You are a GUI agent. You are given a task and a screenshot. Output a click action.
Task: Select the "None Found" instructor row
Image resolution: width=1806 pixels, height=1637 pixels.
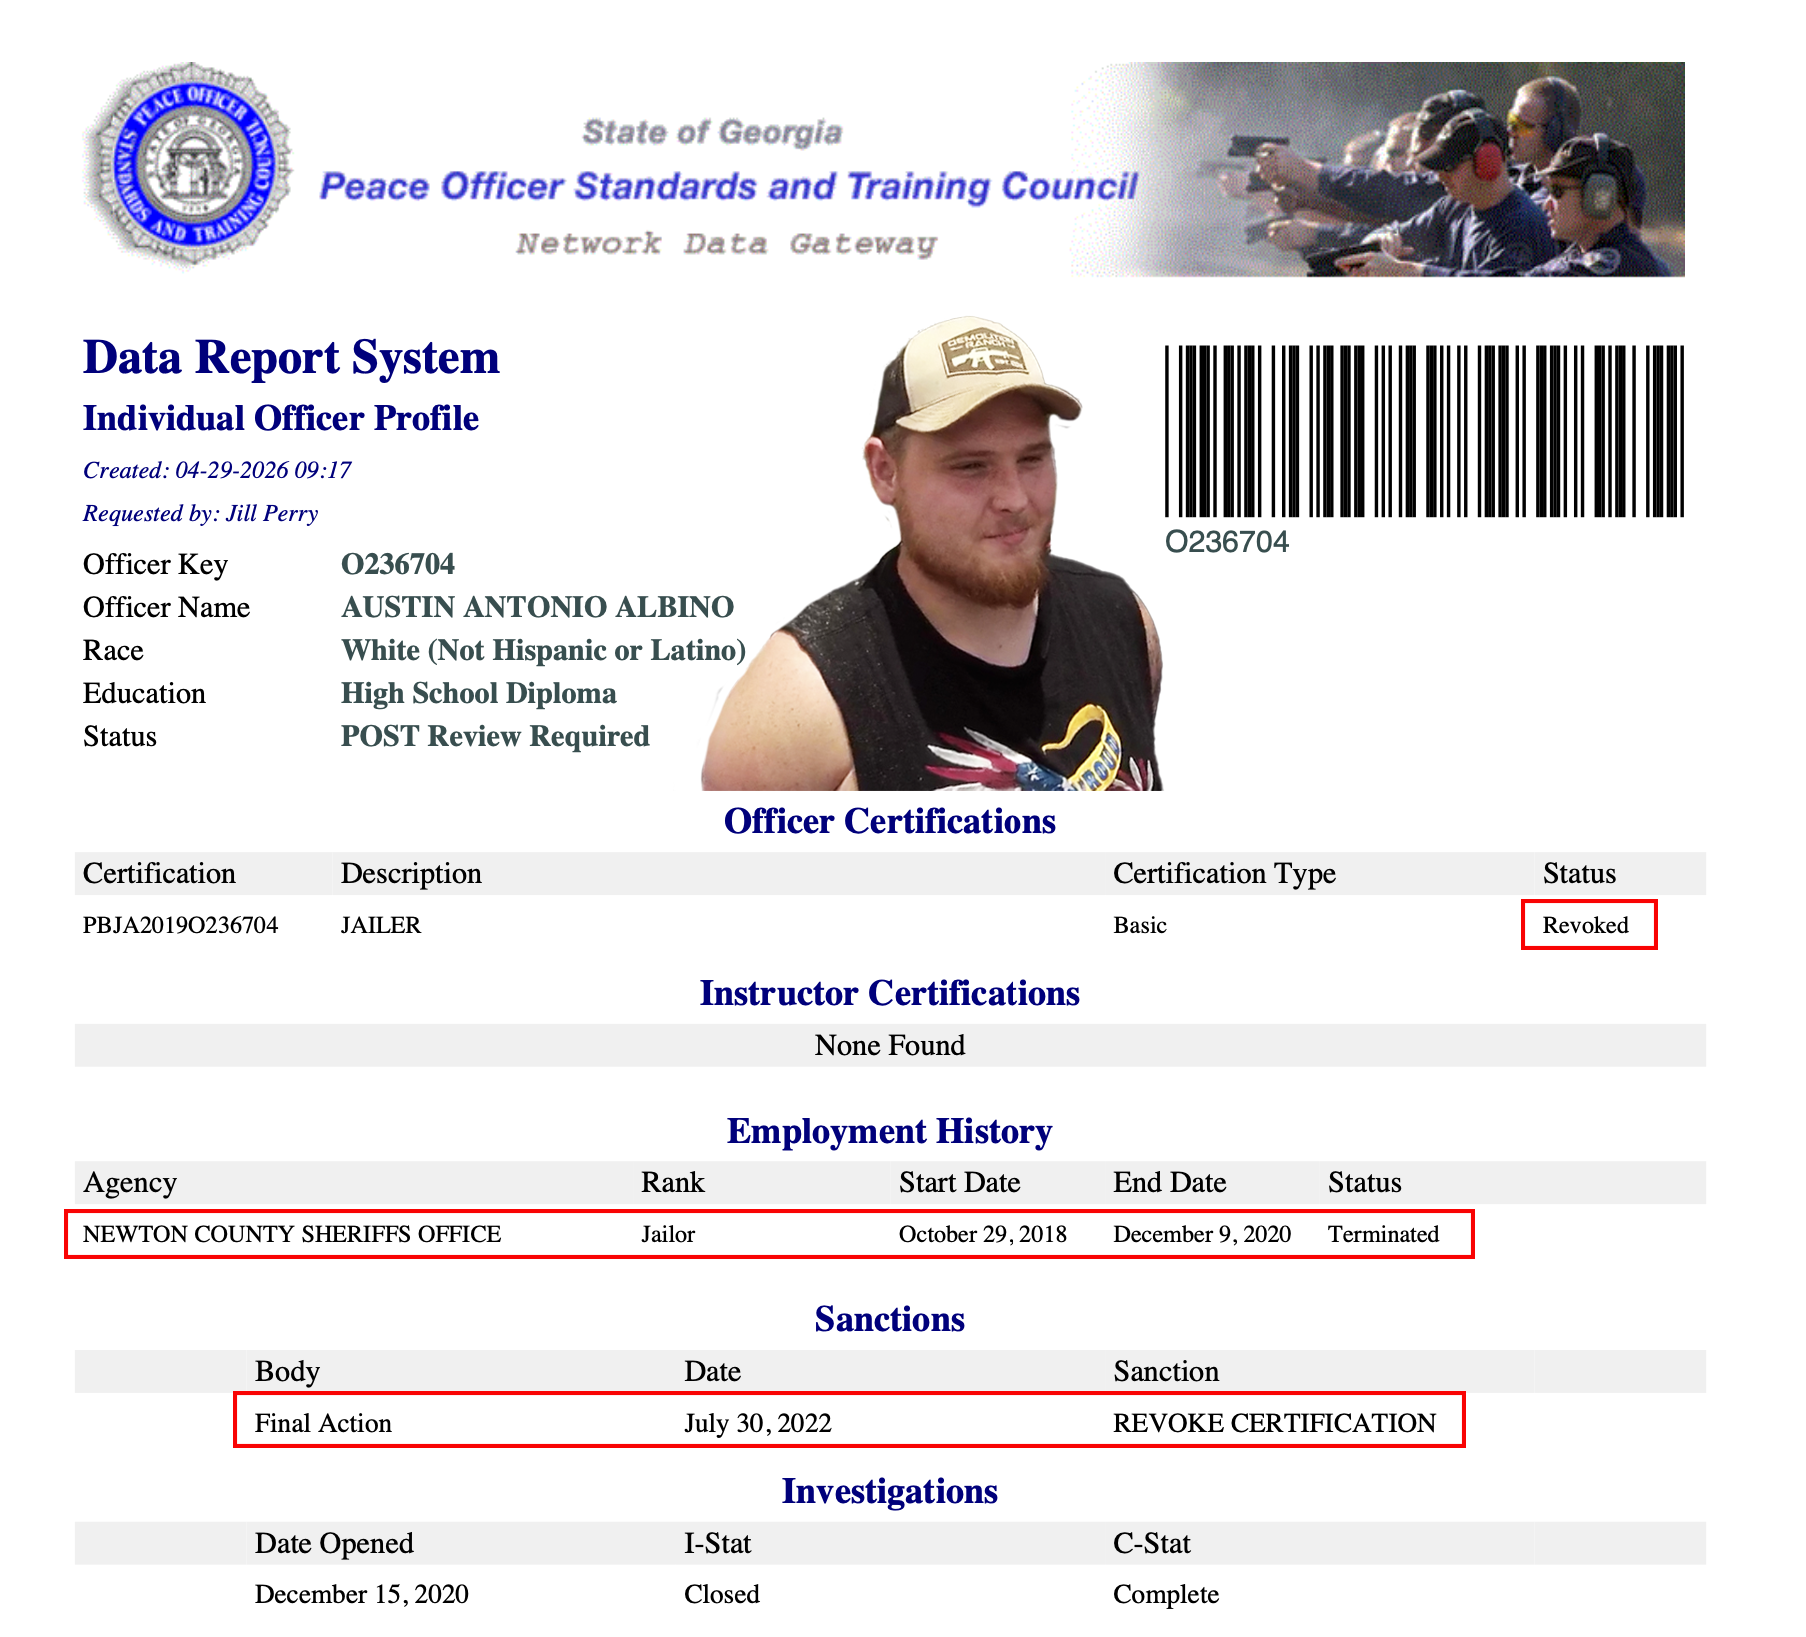[890, 1045]
